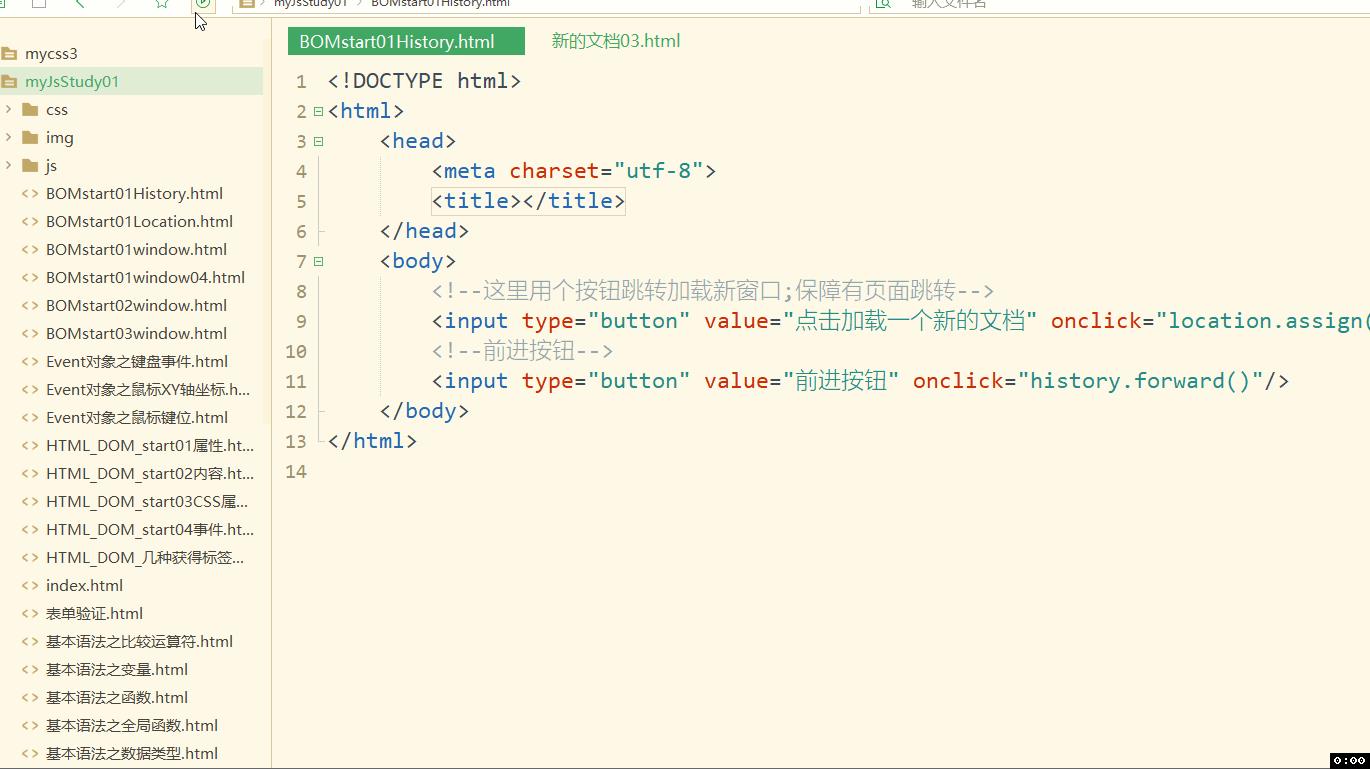Click the file icon of BOMstart01window04.html
Viewport: 1370px width, 769px height.
(x=30, y=278)
